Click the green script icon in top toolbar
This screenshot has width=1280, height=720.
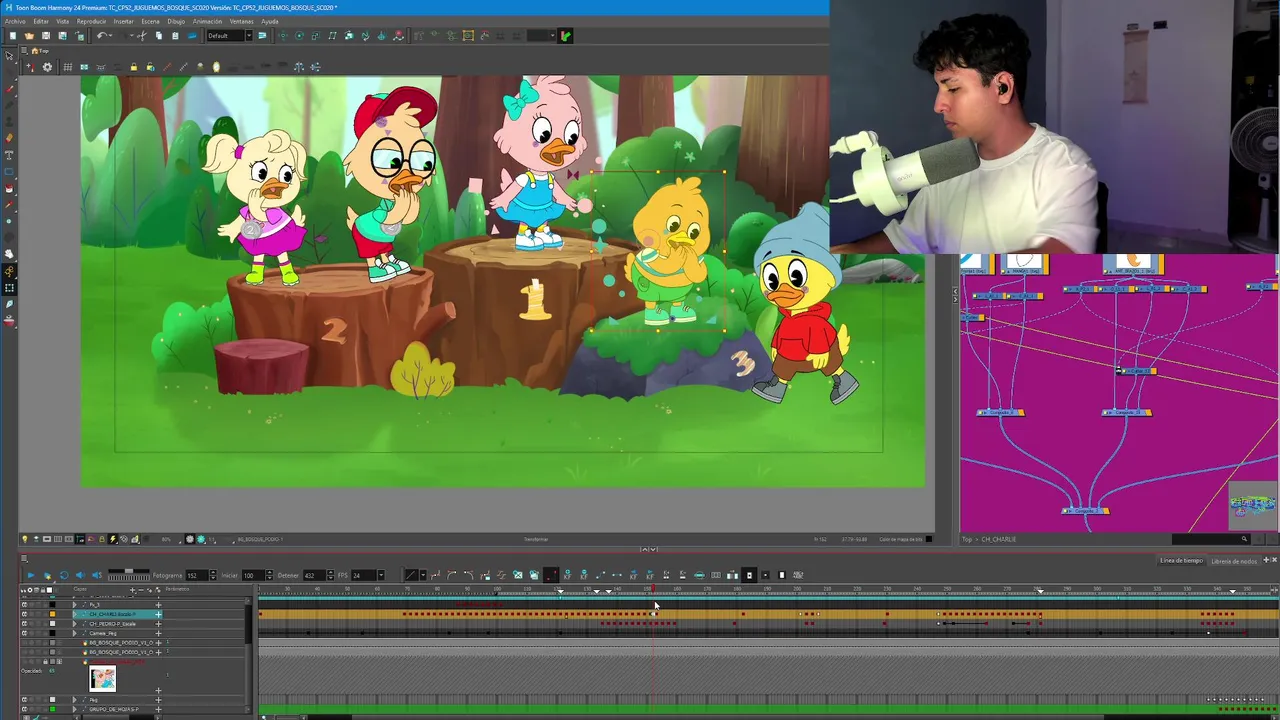pyautogui.click(x=565, y=36)
